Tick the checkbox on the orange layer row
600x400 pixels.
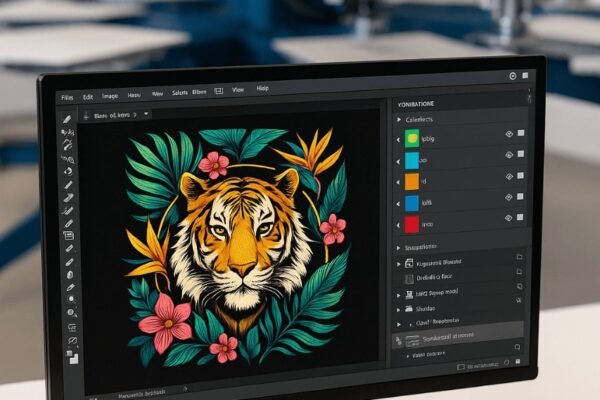[x=520, y=176]
